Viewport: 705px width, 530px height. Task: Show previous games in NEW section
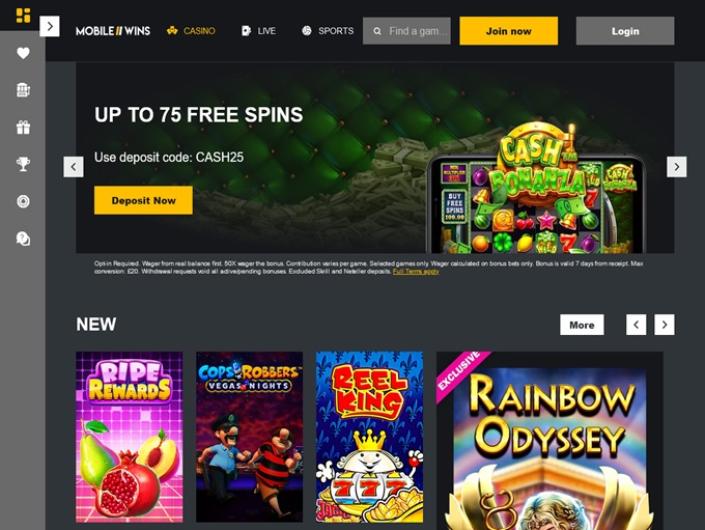click(x=636, y=325)
